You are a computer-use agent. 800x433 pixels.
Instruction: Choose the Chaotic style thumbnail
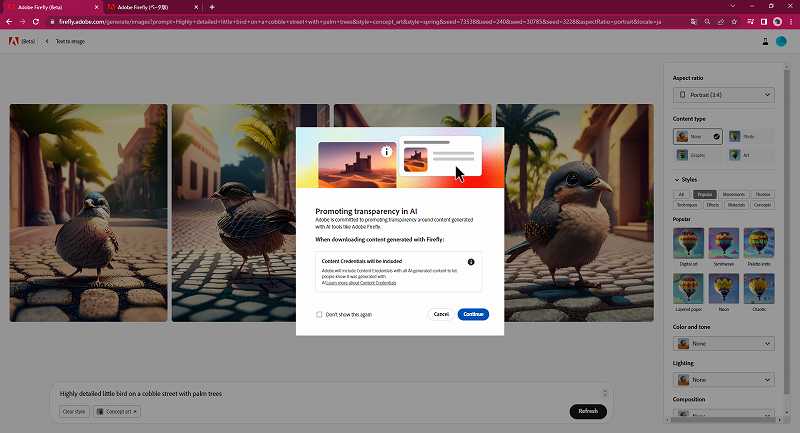click(x=759, y=289)
